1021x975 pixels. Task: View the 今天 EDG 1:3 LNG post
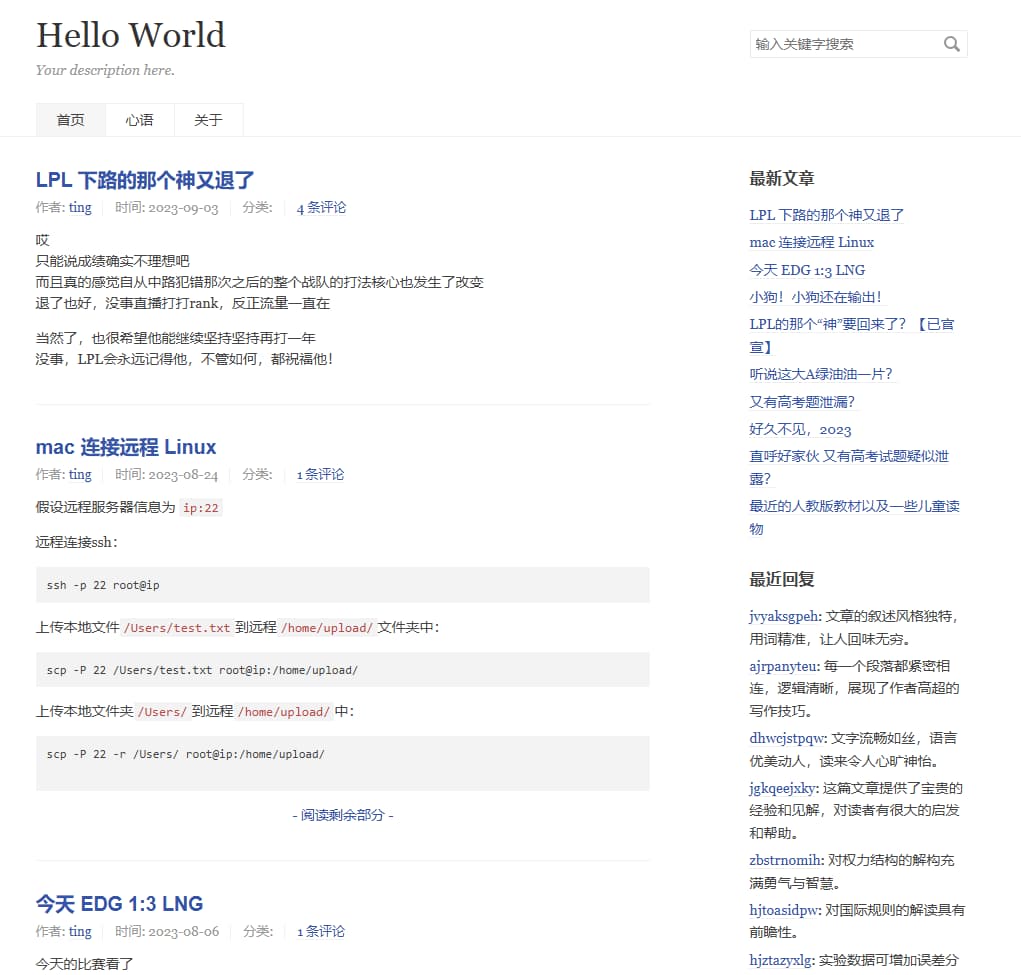(x=119, y=903)
